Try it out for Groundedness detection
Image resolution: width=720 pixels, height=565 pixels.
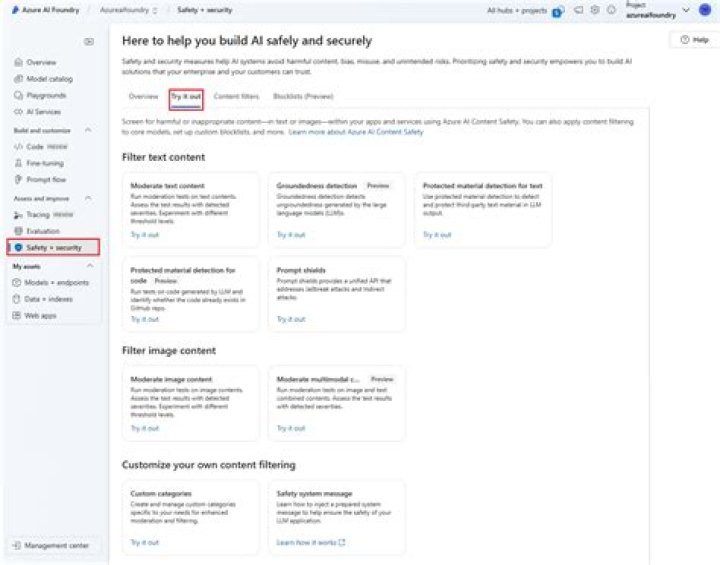click(291, 235)
